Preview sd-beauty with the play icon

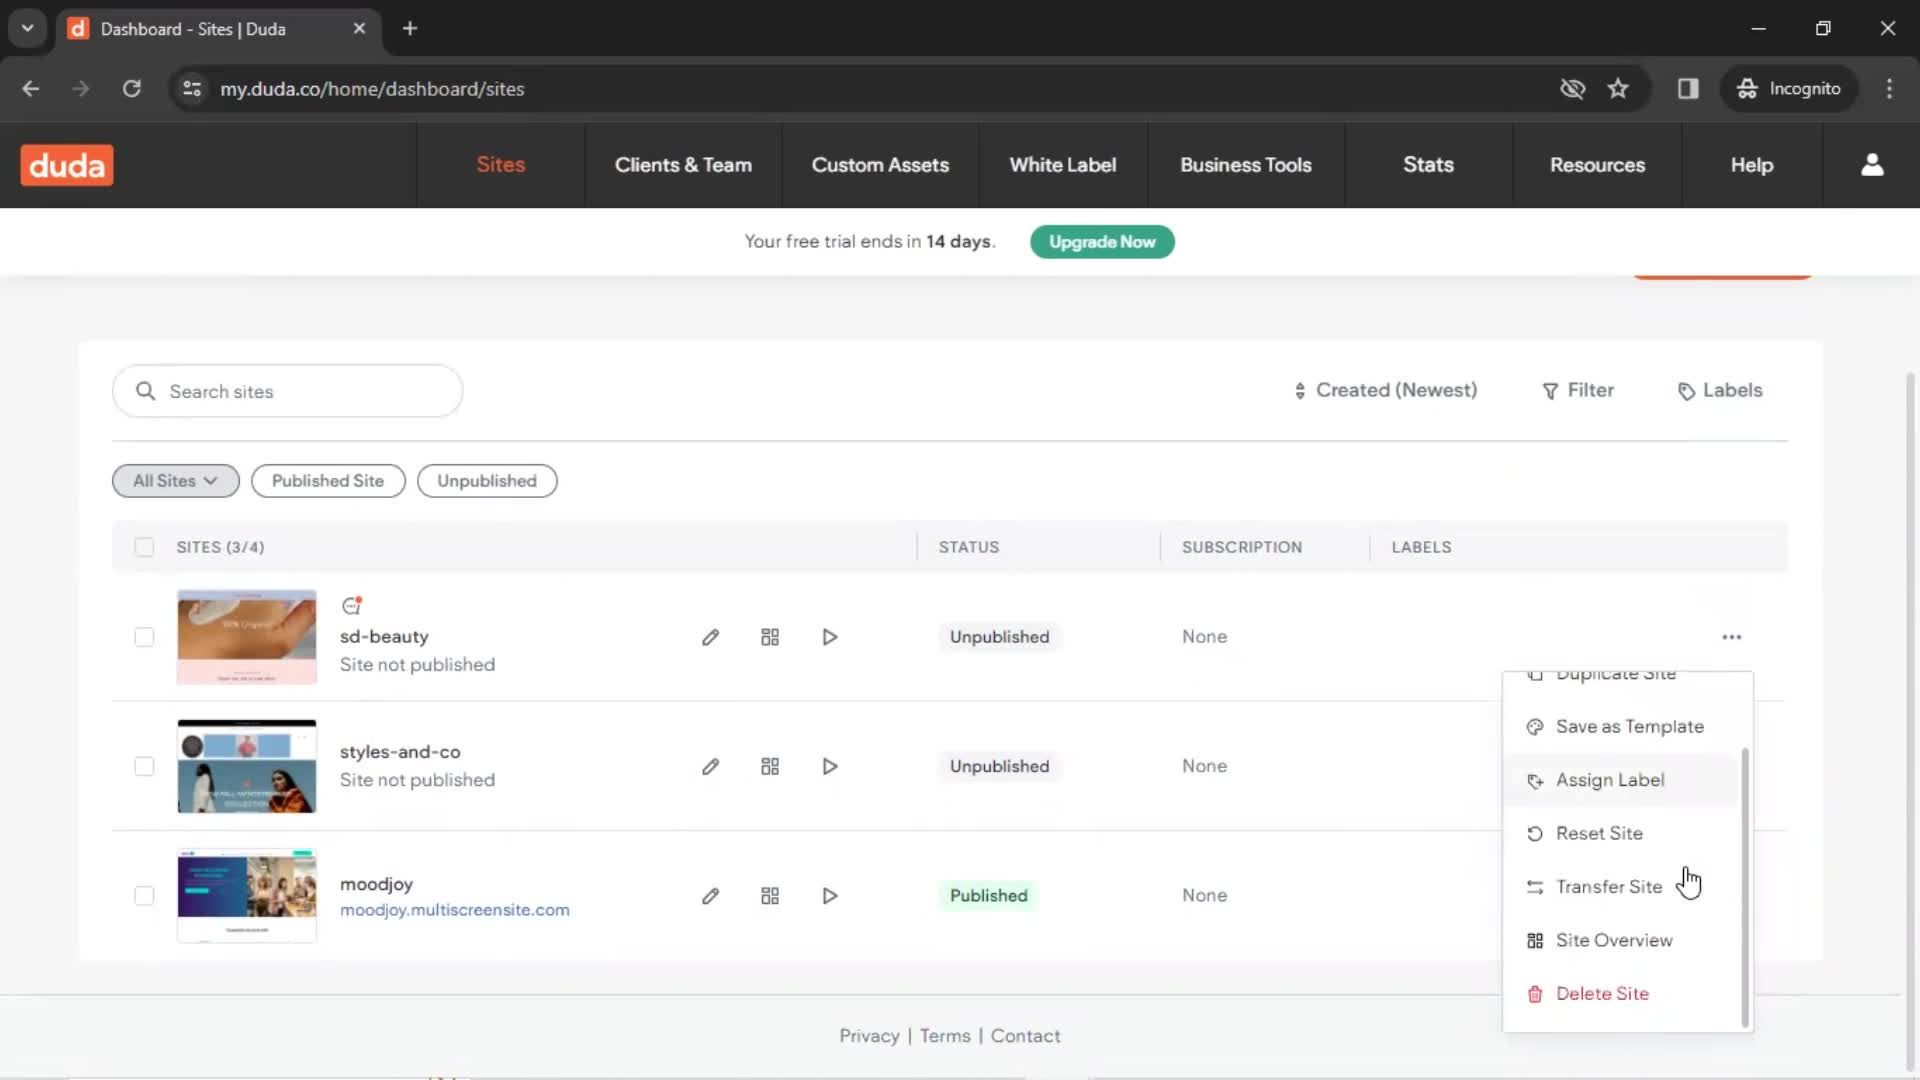point(830,637)
